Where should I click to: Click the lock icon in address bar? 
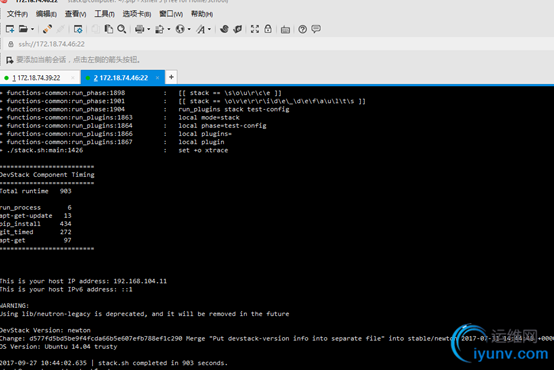[11, 44]
